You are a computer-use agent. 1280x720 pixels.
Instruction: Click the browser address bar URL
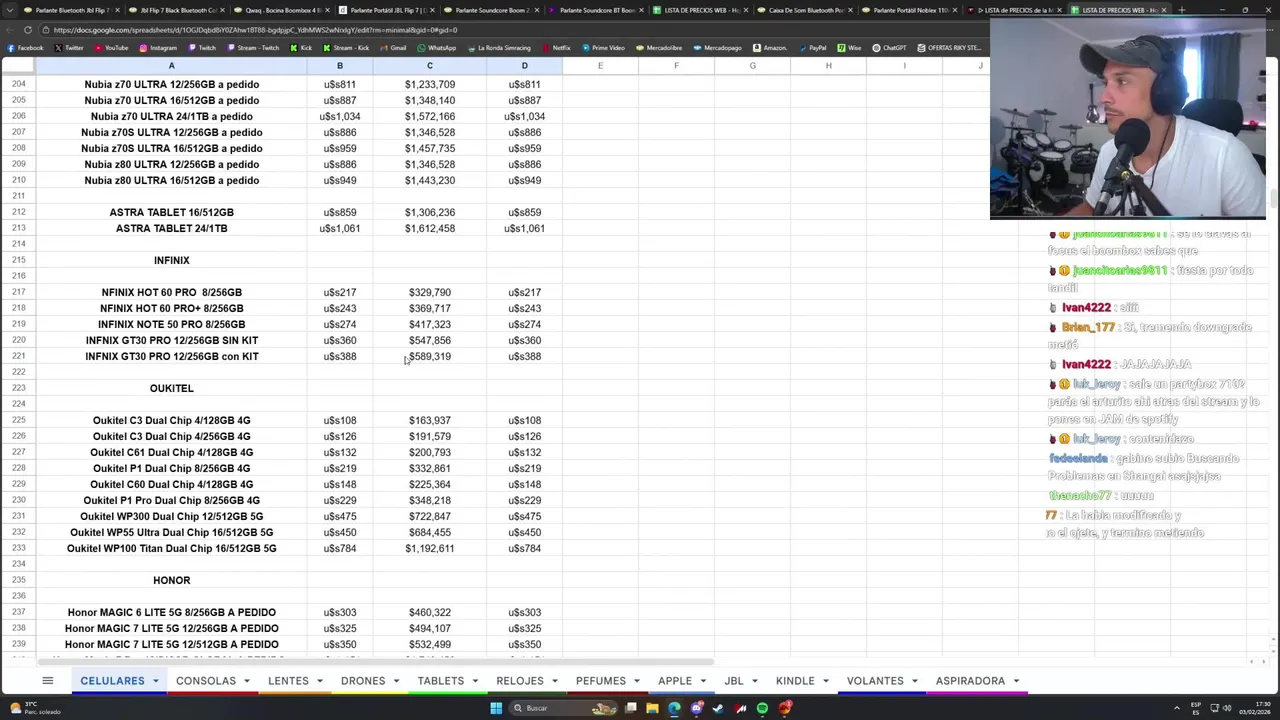coord(255,30)
